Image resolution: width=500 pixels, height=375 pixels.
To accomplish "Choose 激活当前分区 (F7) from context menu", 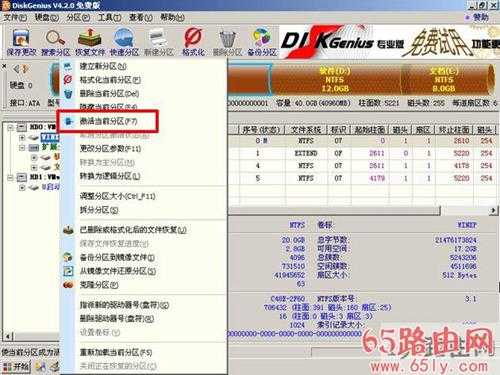I will (107, 121).
